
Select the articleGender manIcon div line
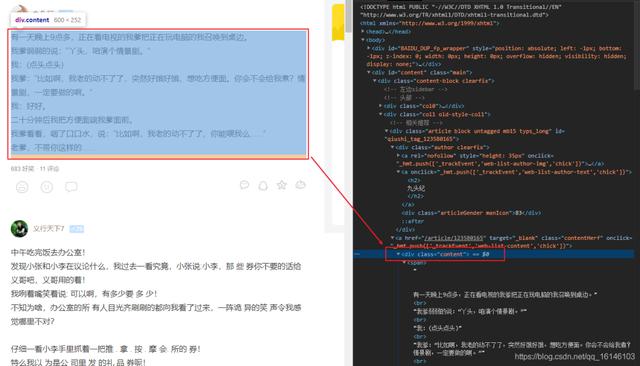[471, 213]
